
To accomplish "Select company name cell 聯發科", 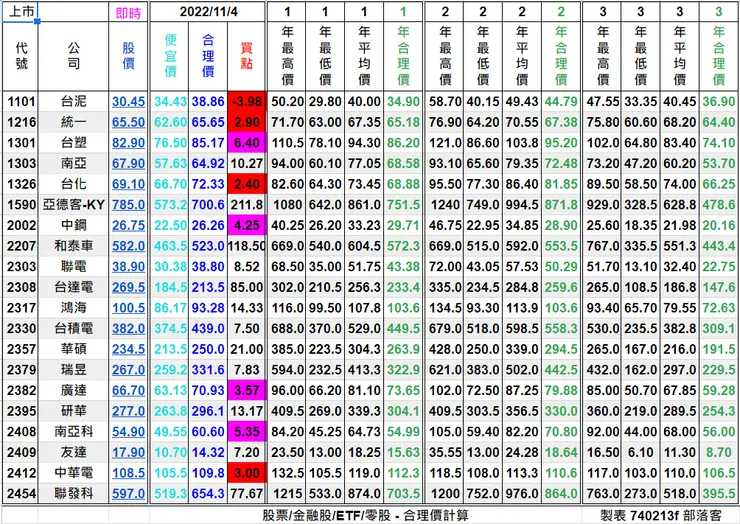I will pos(73,494).
